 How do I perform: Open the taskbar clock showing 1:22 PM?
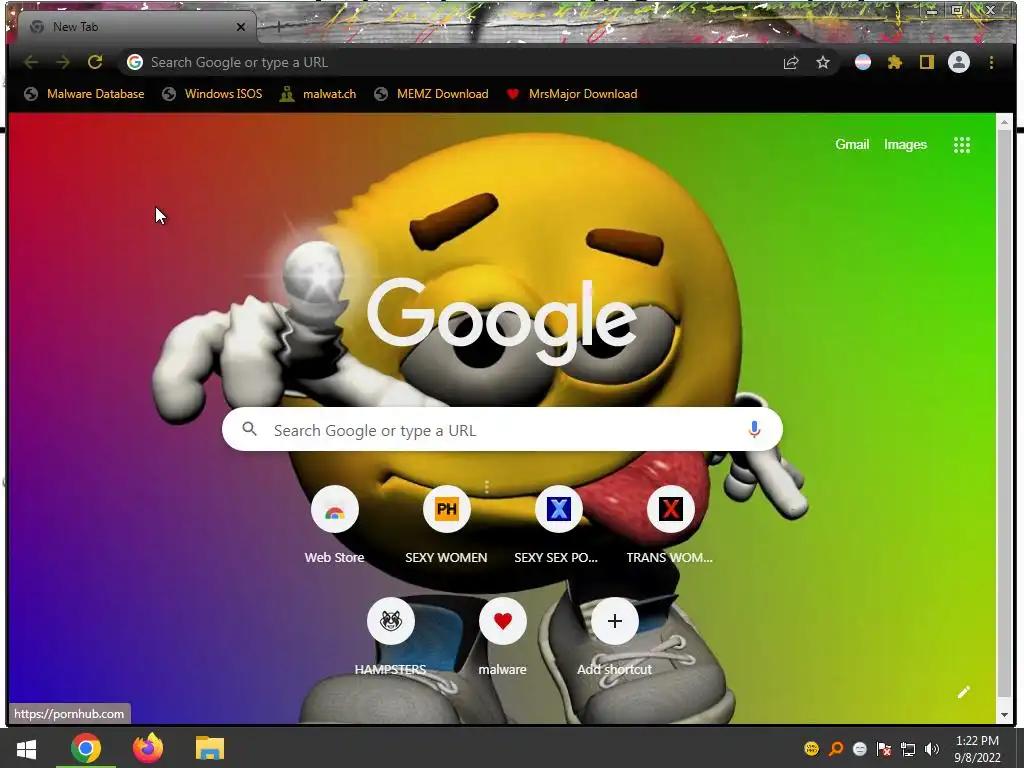click(977, 749)
